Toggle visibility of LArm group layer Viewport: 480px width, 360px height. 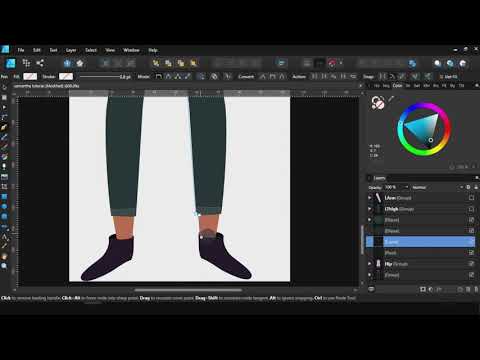[471, 198]
